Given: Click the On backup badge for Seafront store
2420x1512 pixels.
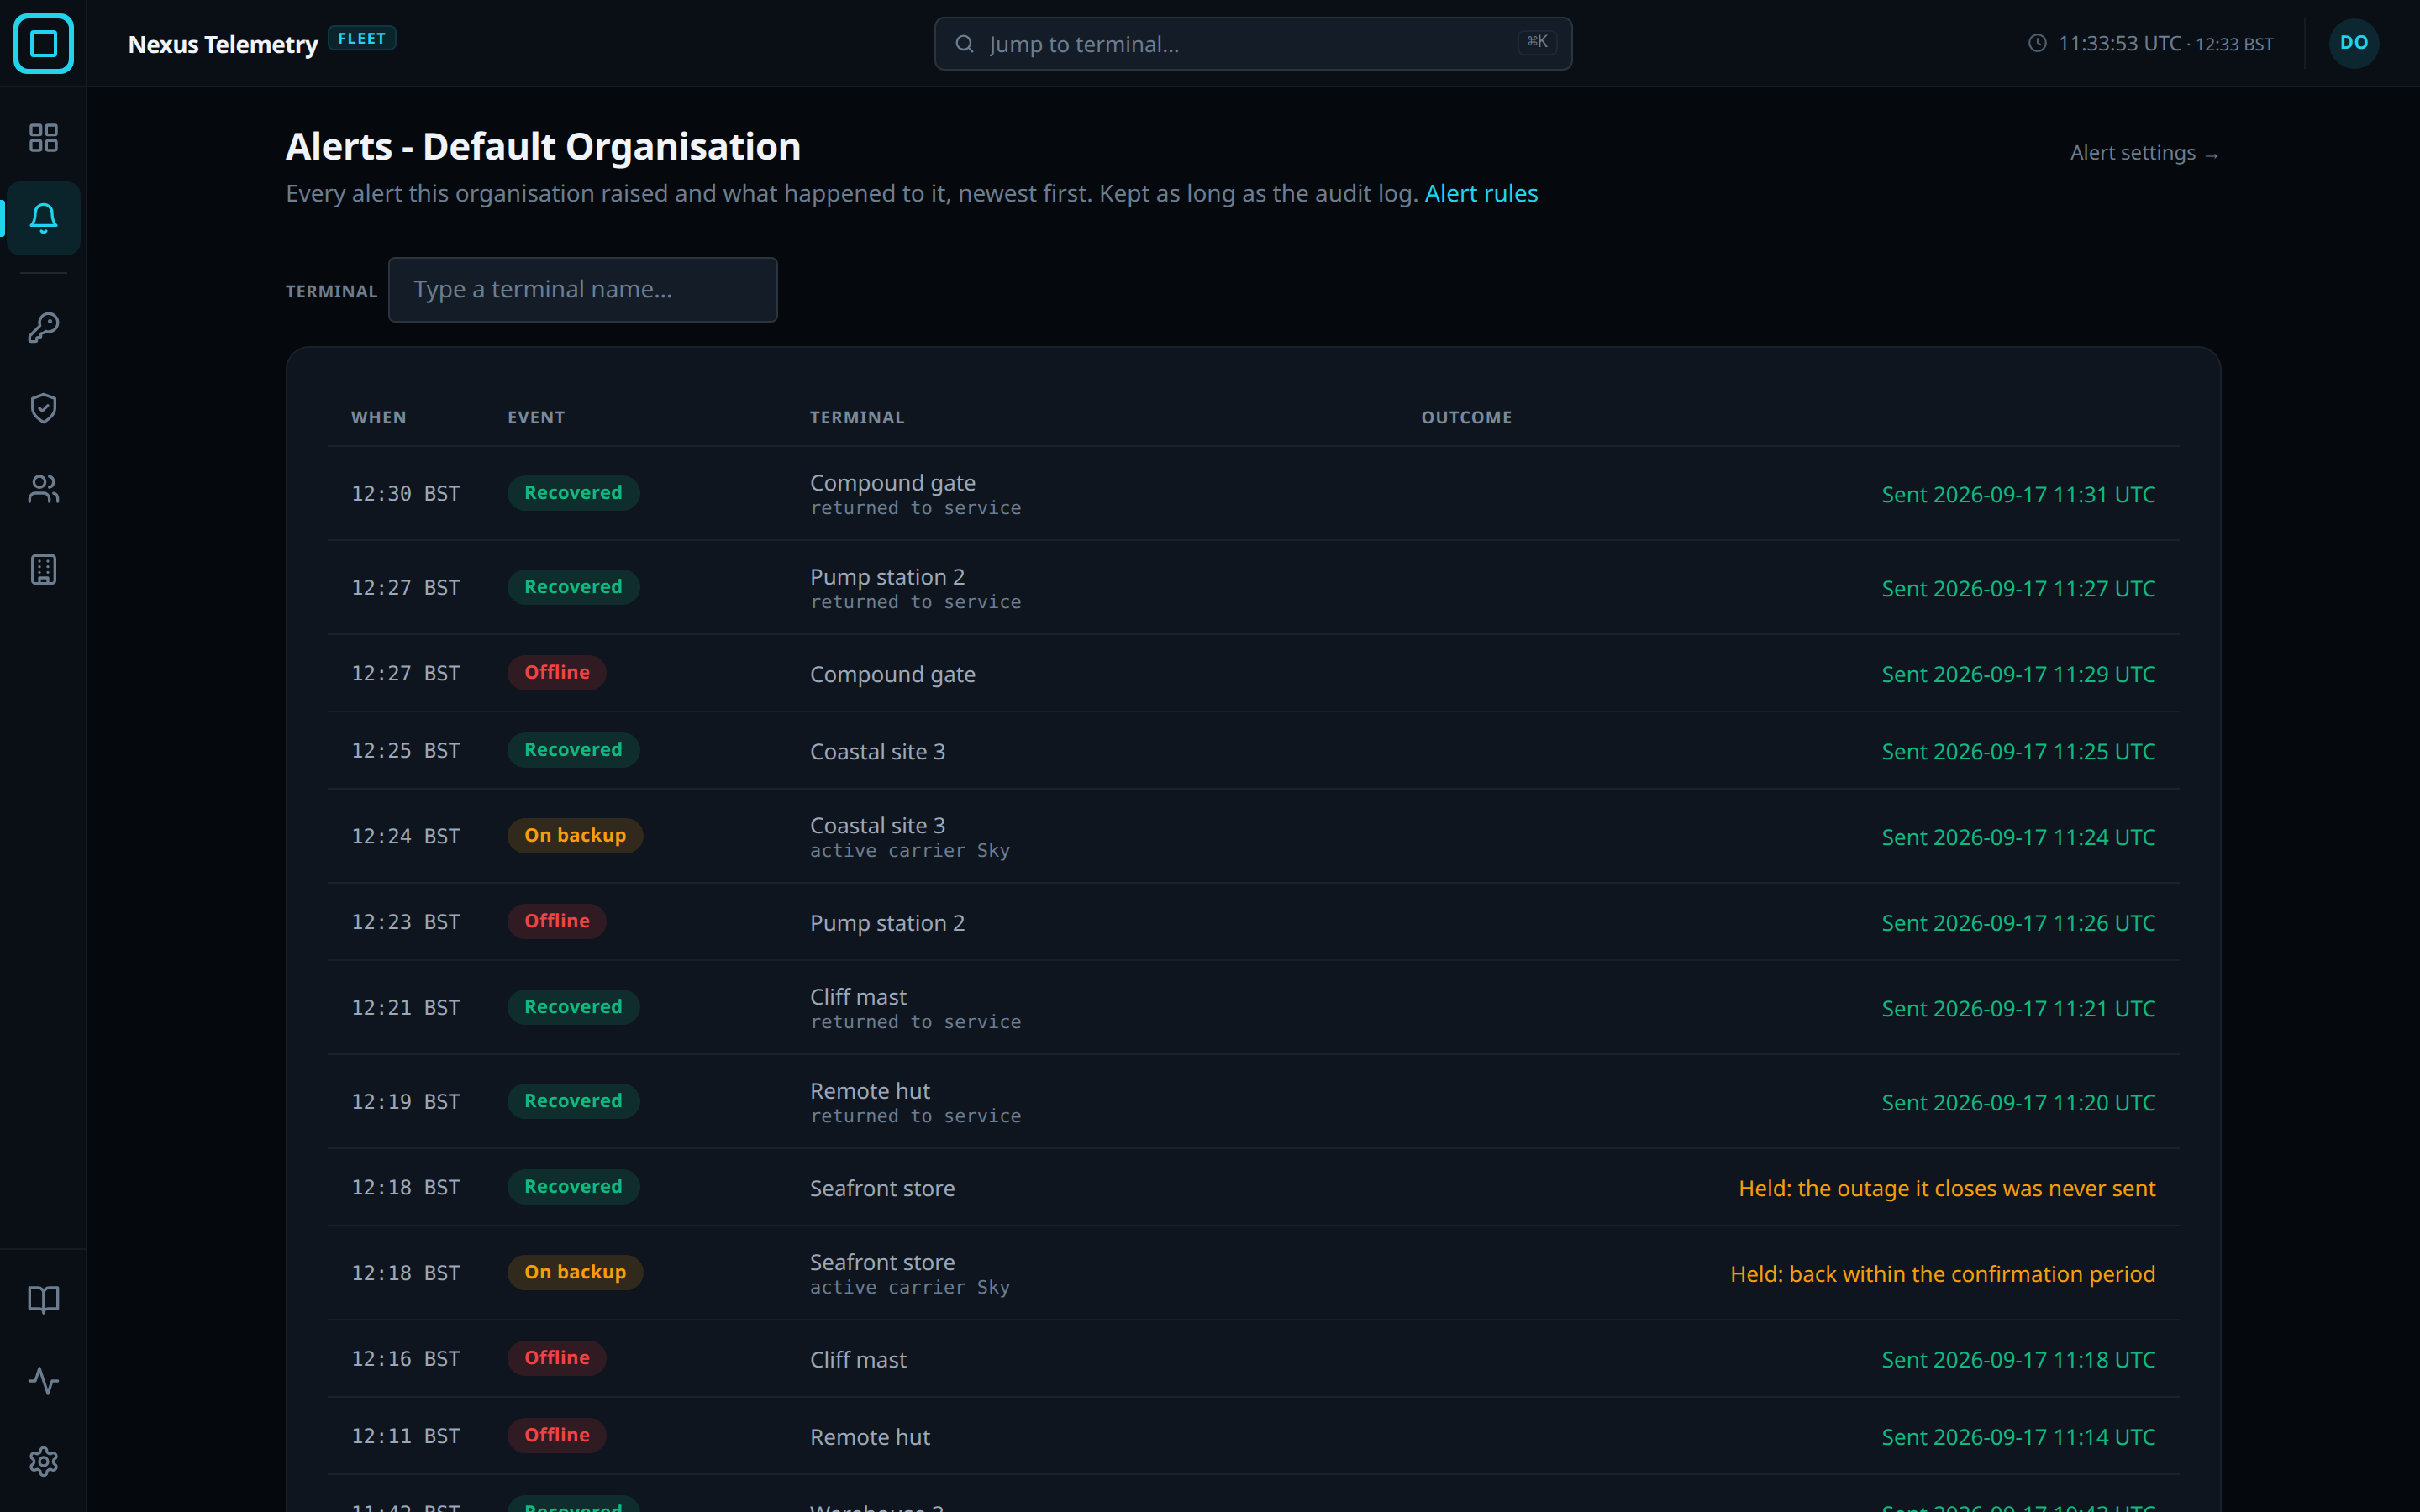Looking at the screenshot, I should [x=575, y=1273].
